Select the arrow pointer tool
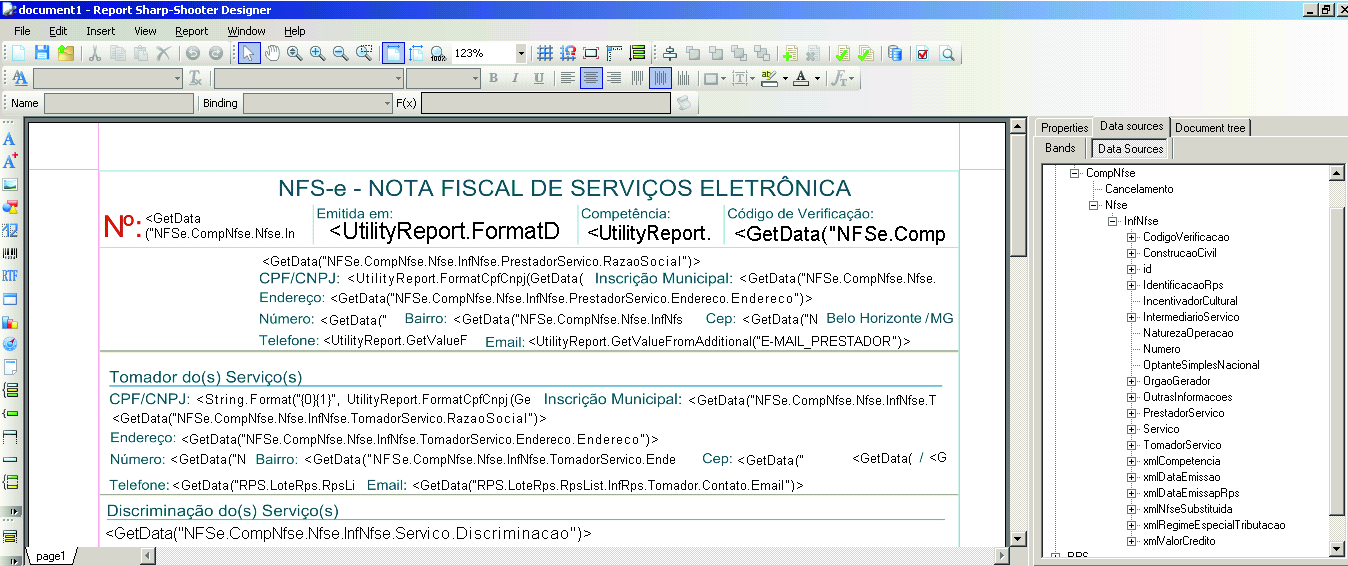Viewport: 1348px width, 566px height. (x=249, y=53)
